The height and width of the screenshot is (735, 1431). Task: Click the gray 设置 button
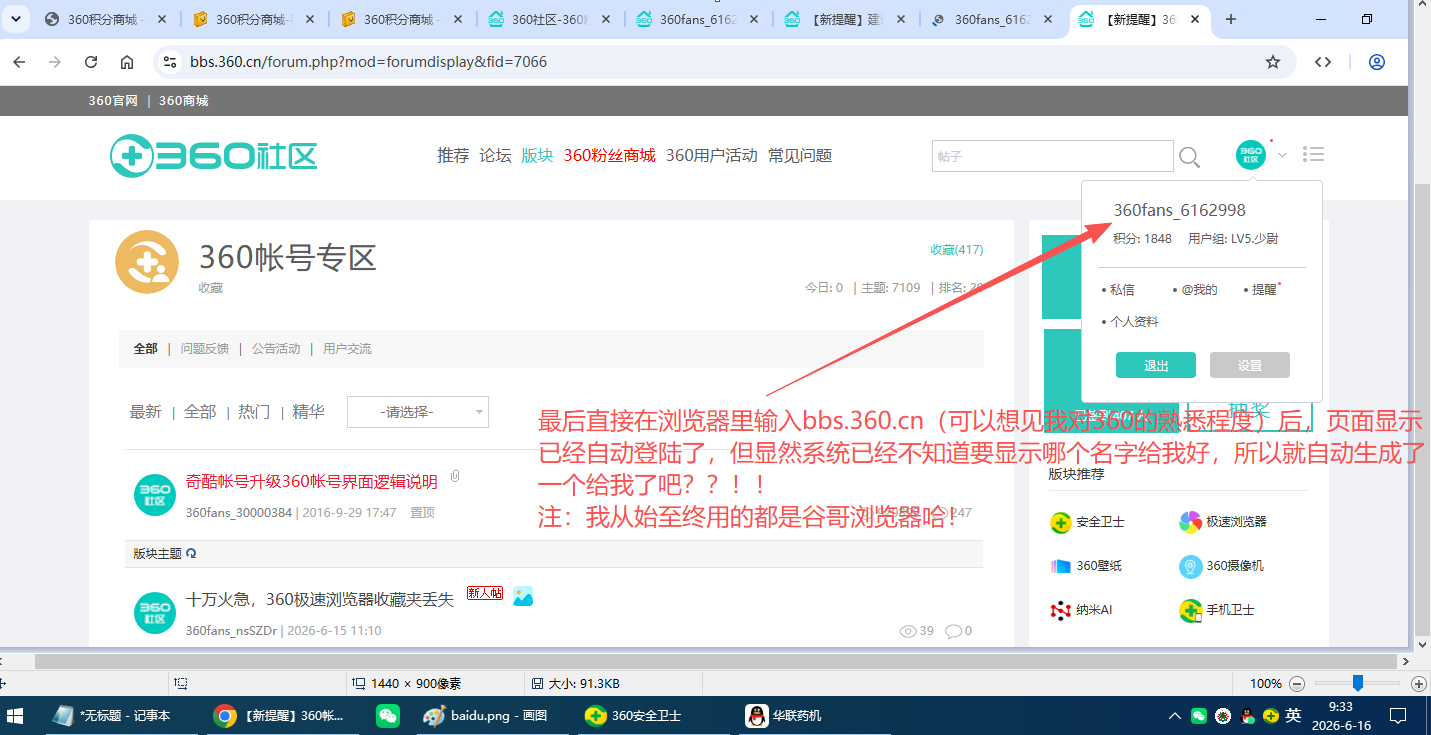[1250, 365]
